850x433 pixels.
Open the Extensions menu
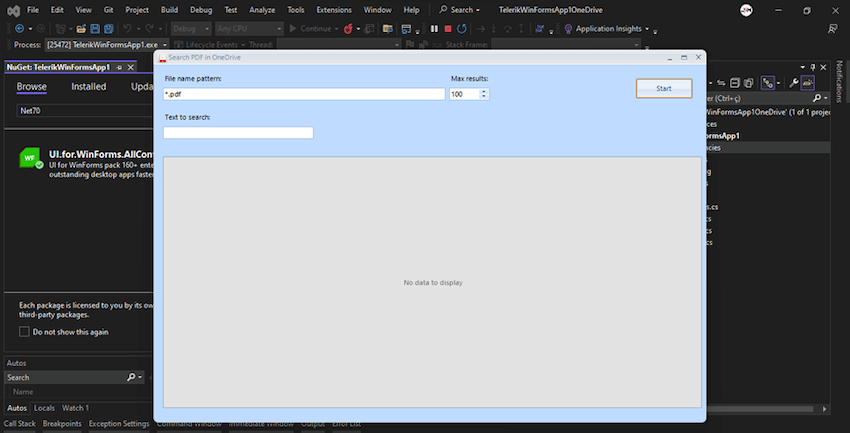[x=334, y=10]
